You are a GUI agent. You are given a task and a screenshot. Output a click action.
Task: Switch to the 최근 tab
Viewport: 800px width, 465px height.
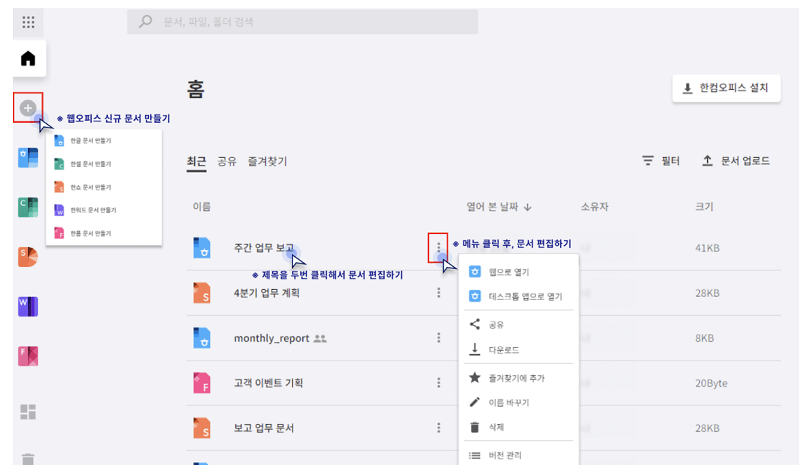196,161
